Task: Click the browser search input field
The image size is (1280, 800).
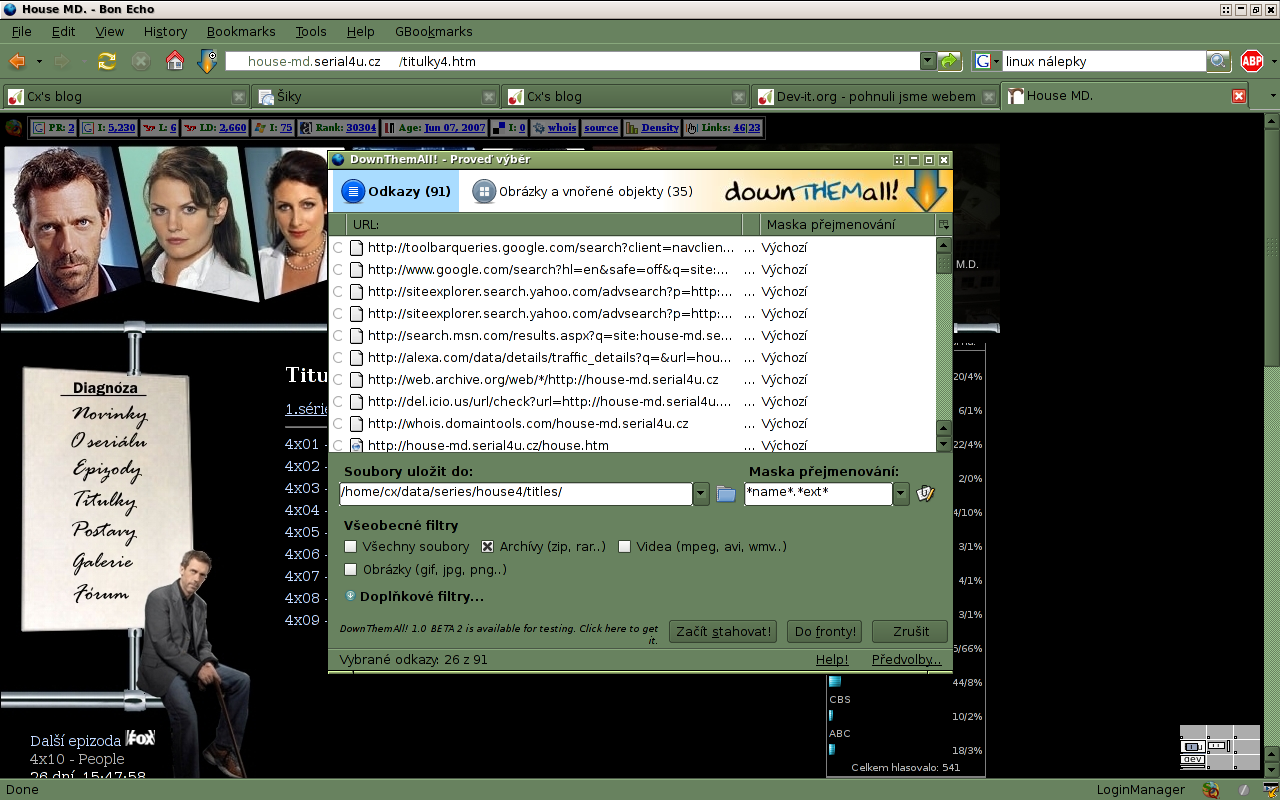Action: click(x=1105, y=61)
